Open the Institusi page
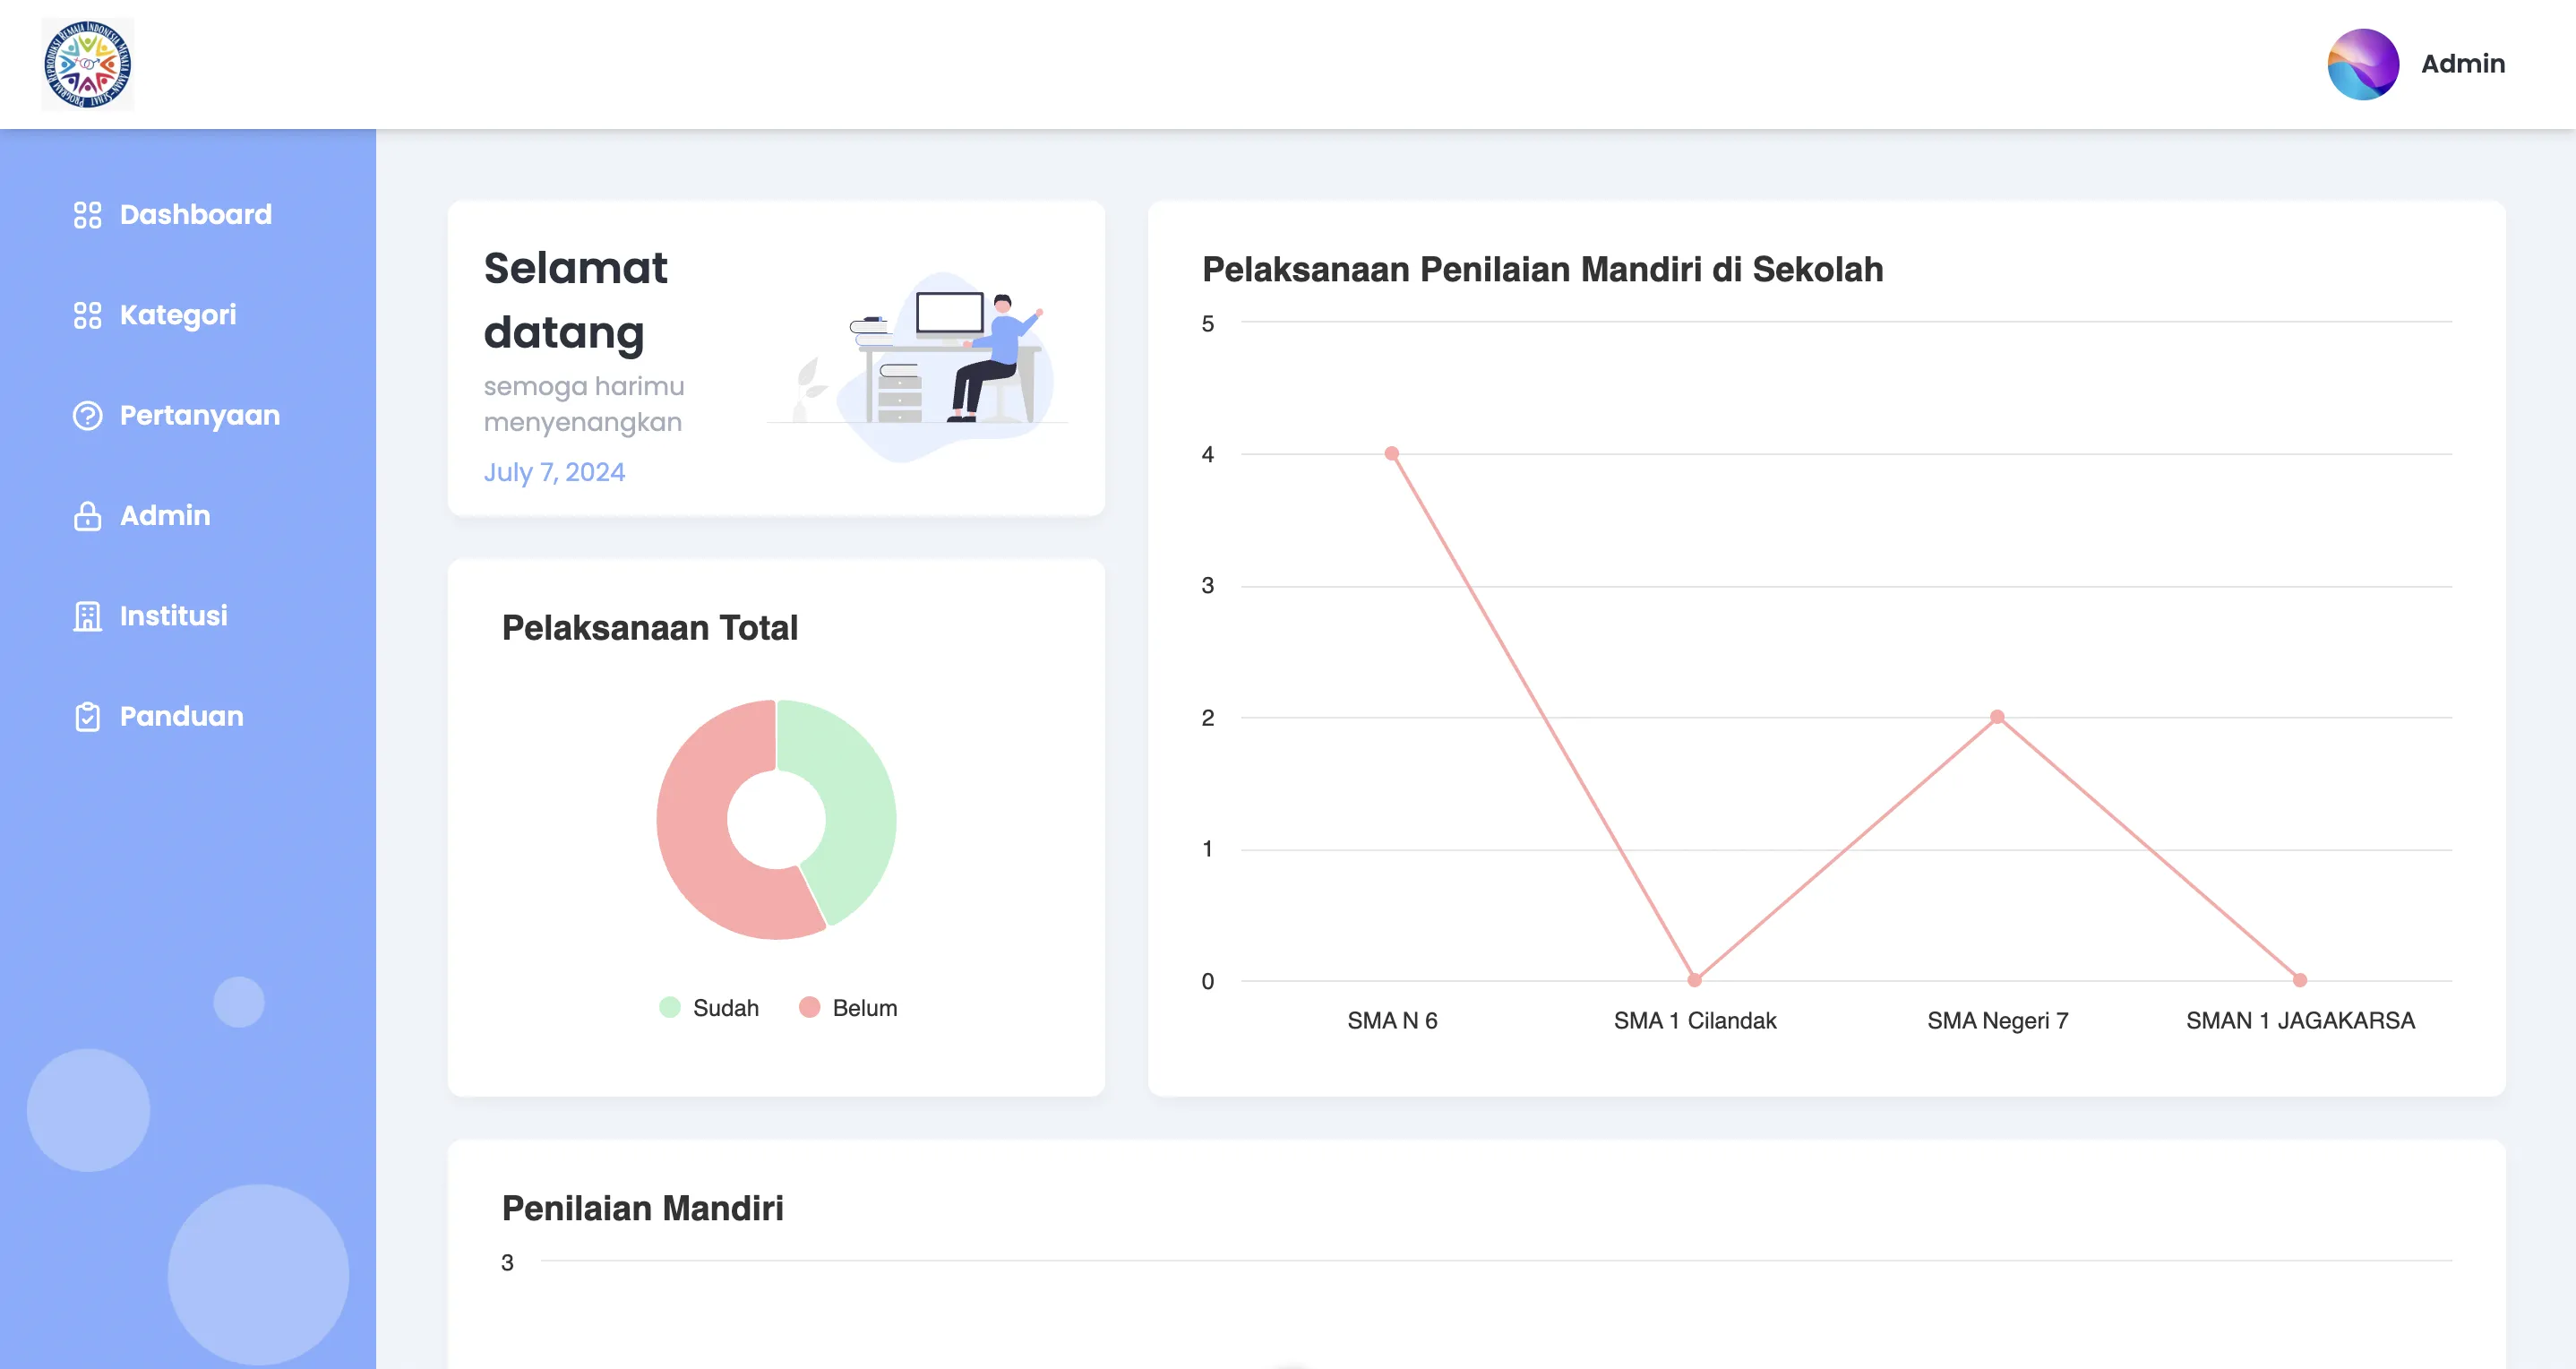This screenshot has height=1369, width=2576. (x=174, y=615)
